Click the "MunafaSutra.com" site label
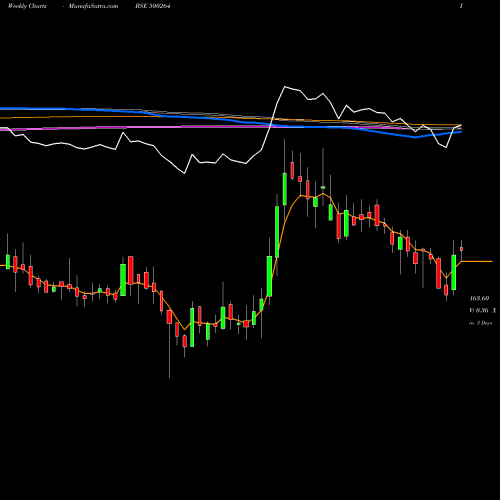 93,6
